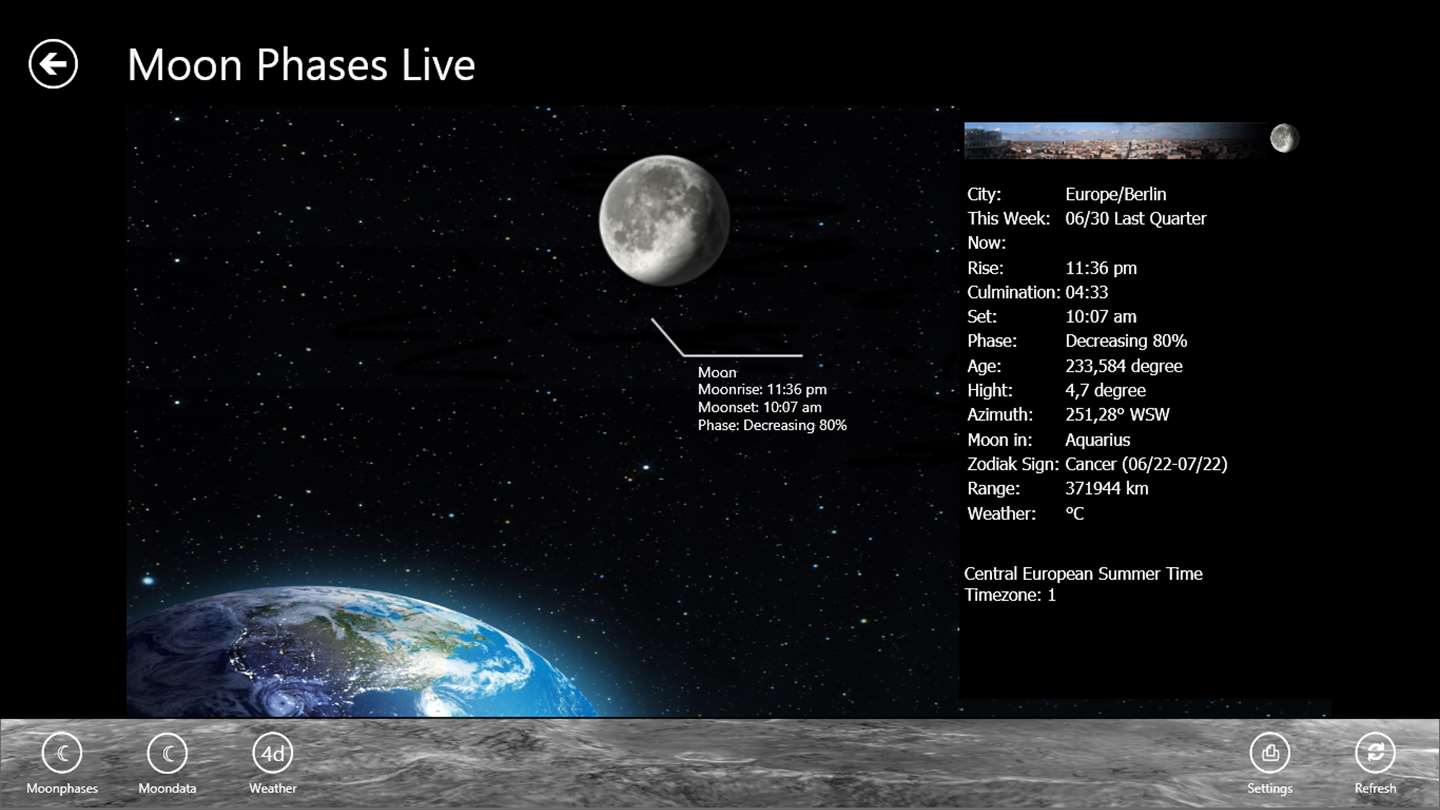The width and height of the screenshot is (1440, 810).
Task: Click the Culmination value '04:33'
Action: (x=1087, y=292)
